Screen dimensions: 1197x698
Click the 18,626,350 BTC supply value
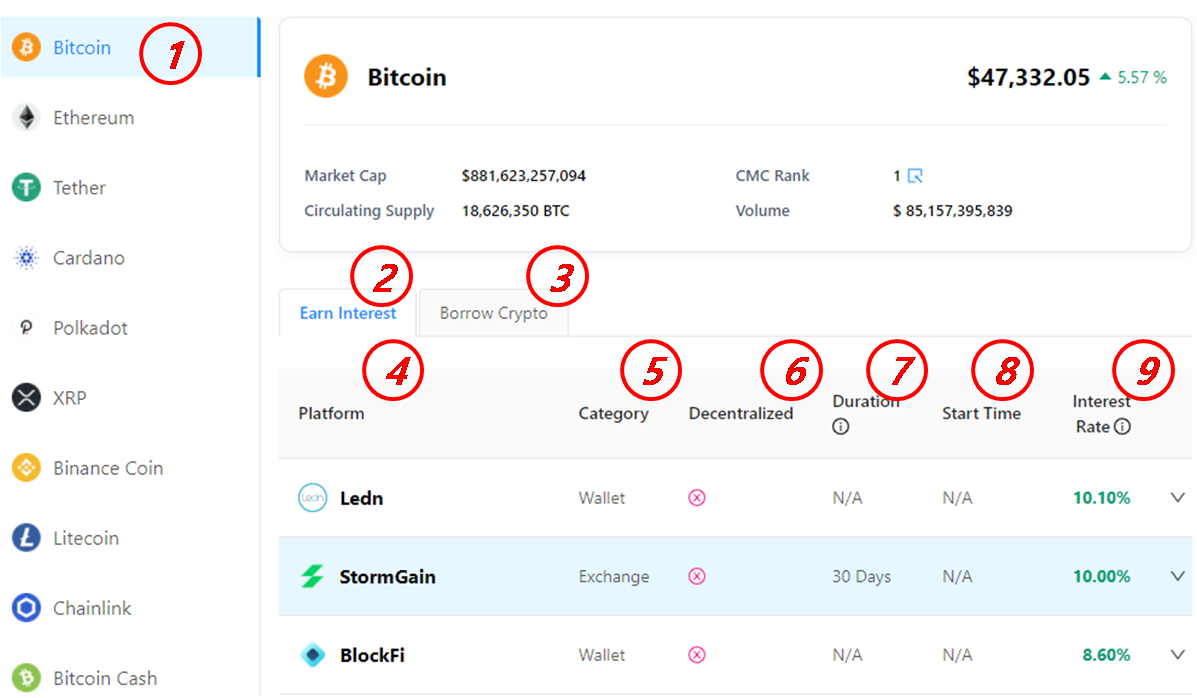pos(515,211)
